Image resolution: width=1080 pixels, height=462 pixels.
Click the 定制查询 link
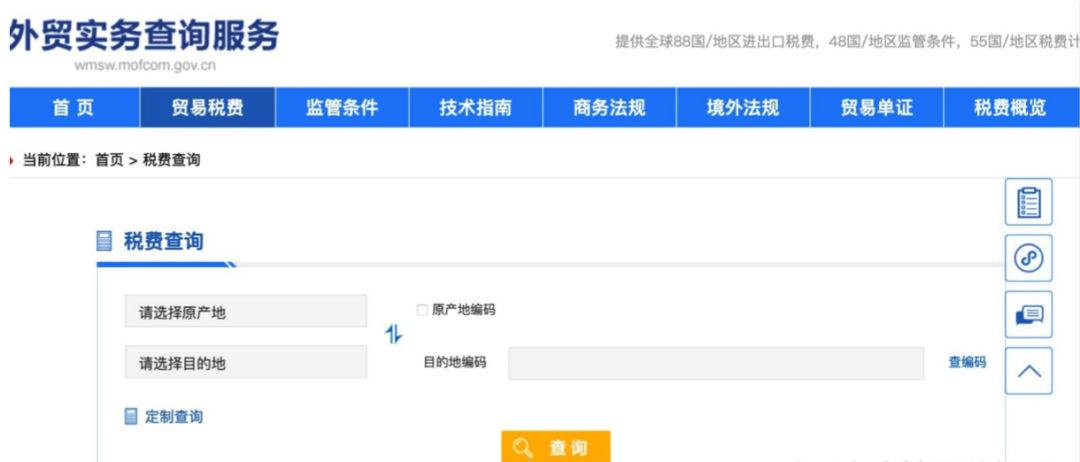[x=174, y=417]
